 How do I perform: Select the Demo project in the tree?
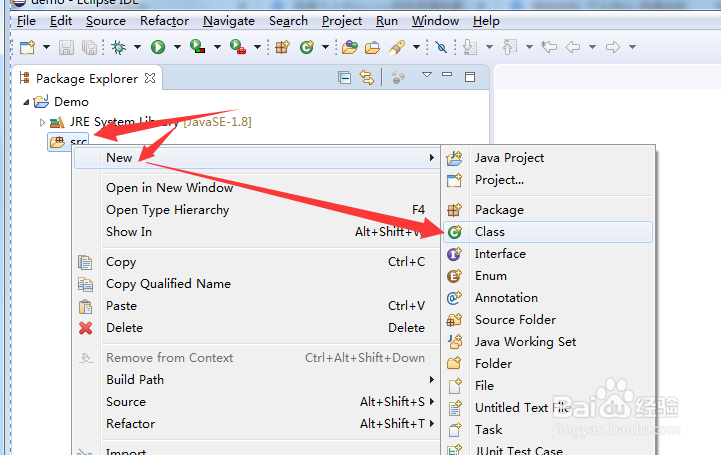coord(71,102)
